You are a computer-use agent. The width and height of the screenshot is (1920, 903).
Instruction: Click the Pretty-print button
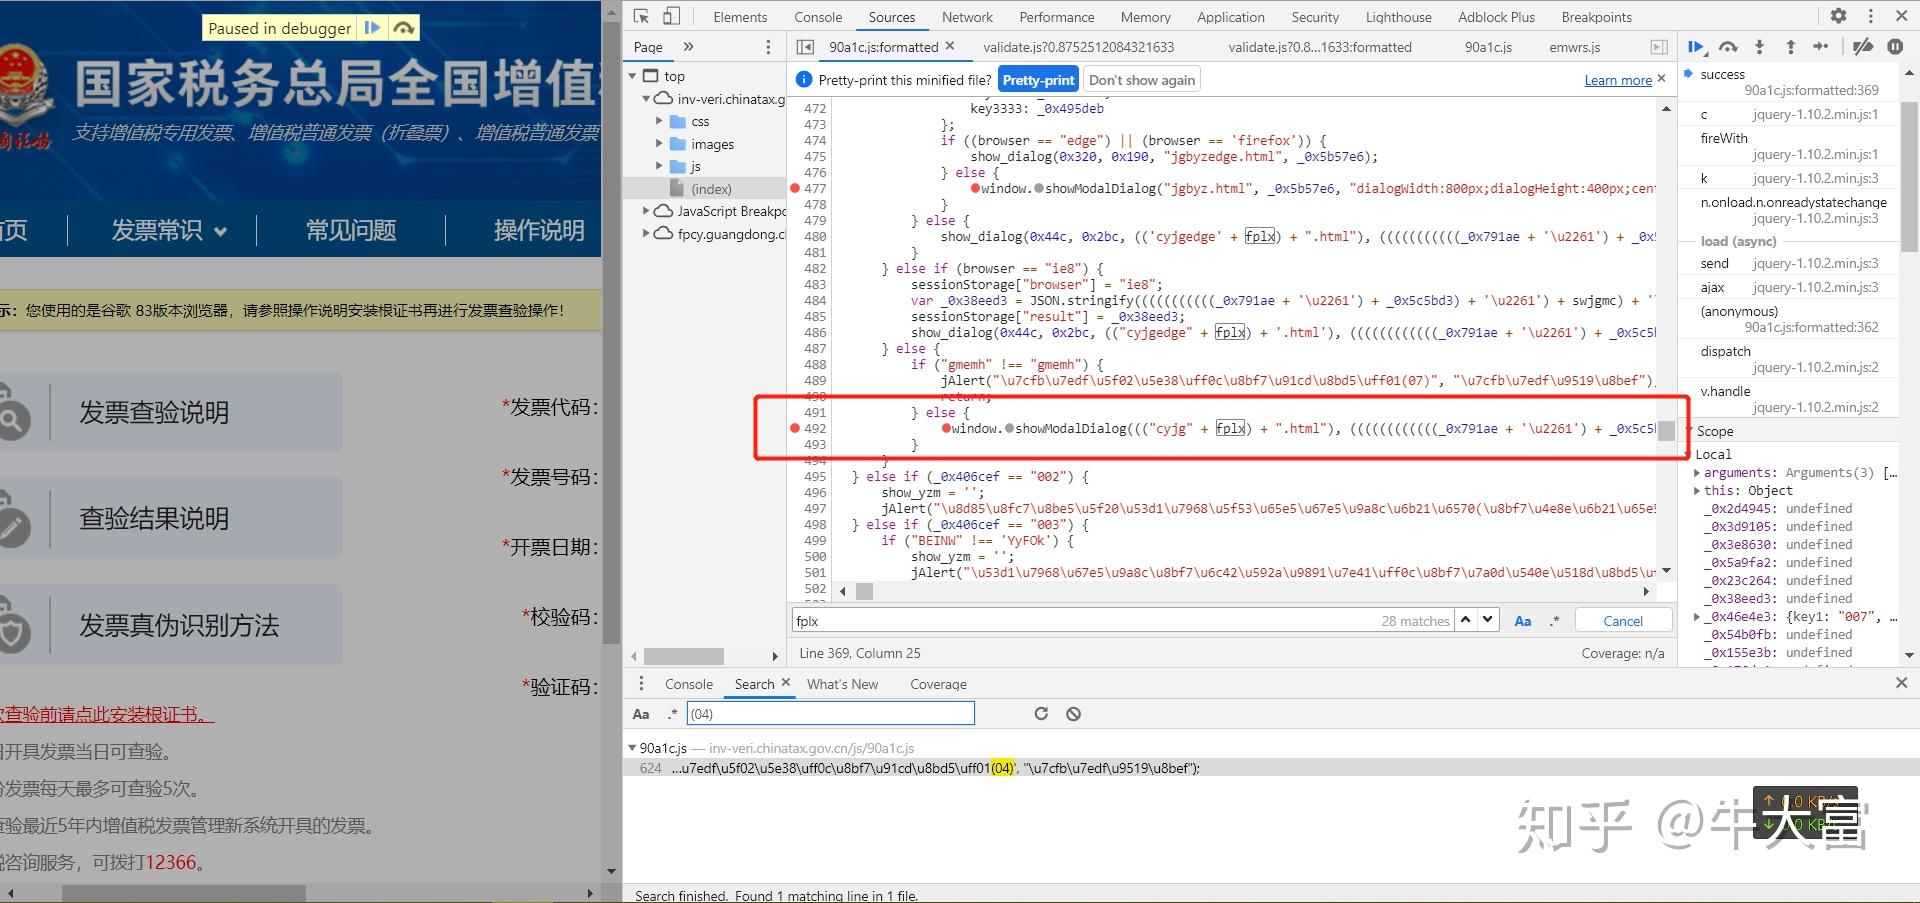point(1037,79)
